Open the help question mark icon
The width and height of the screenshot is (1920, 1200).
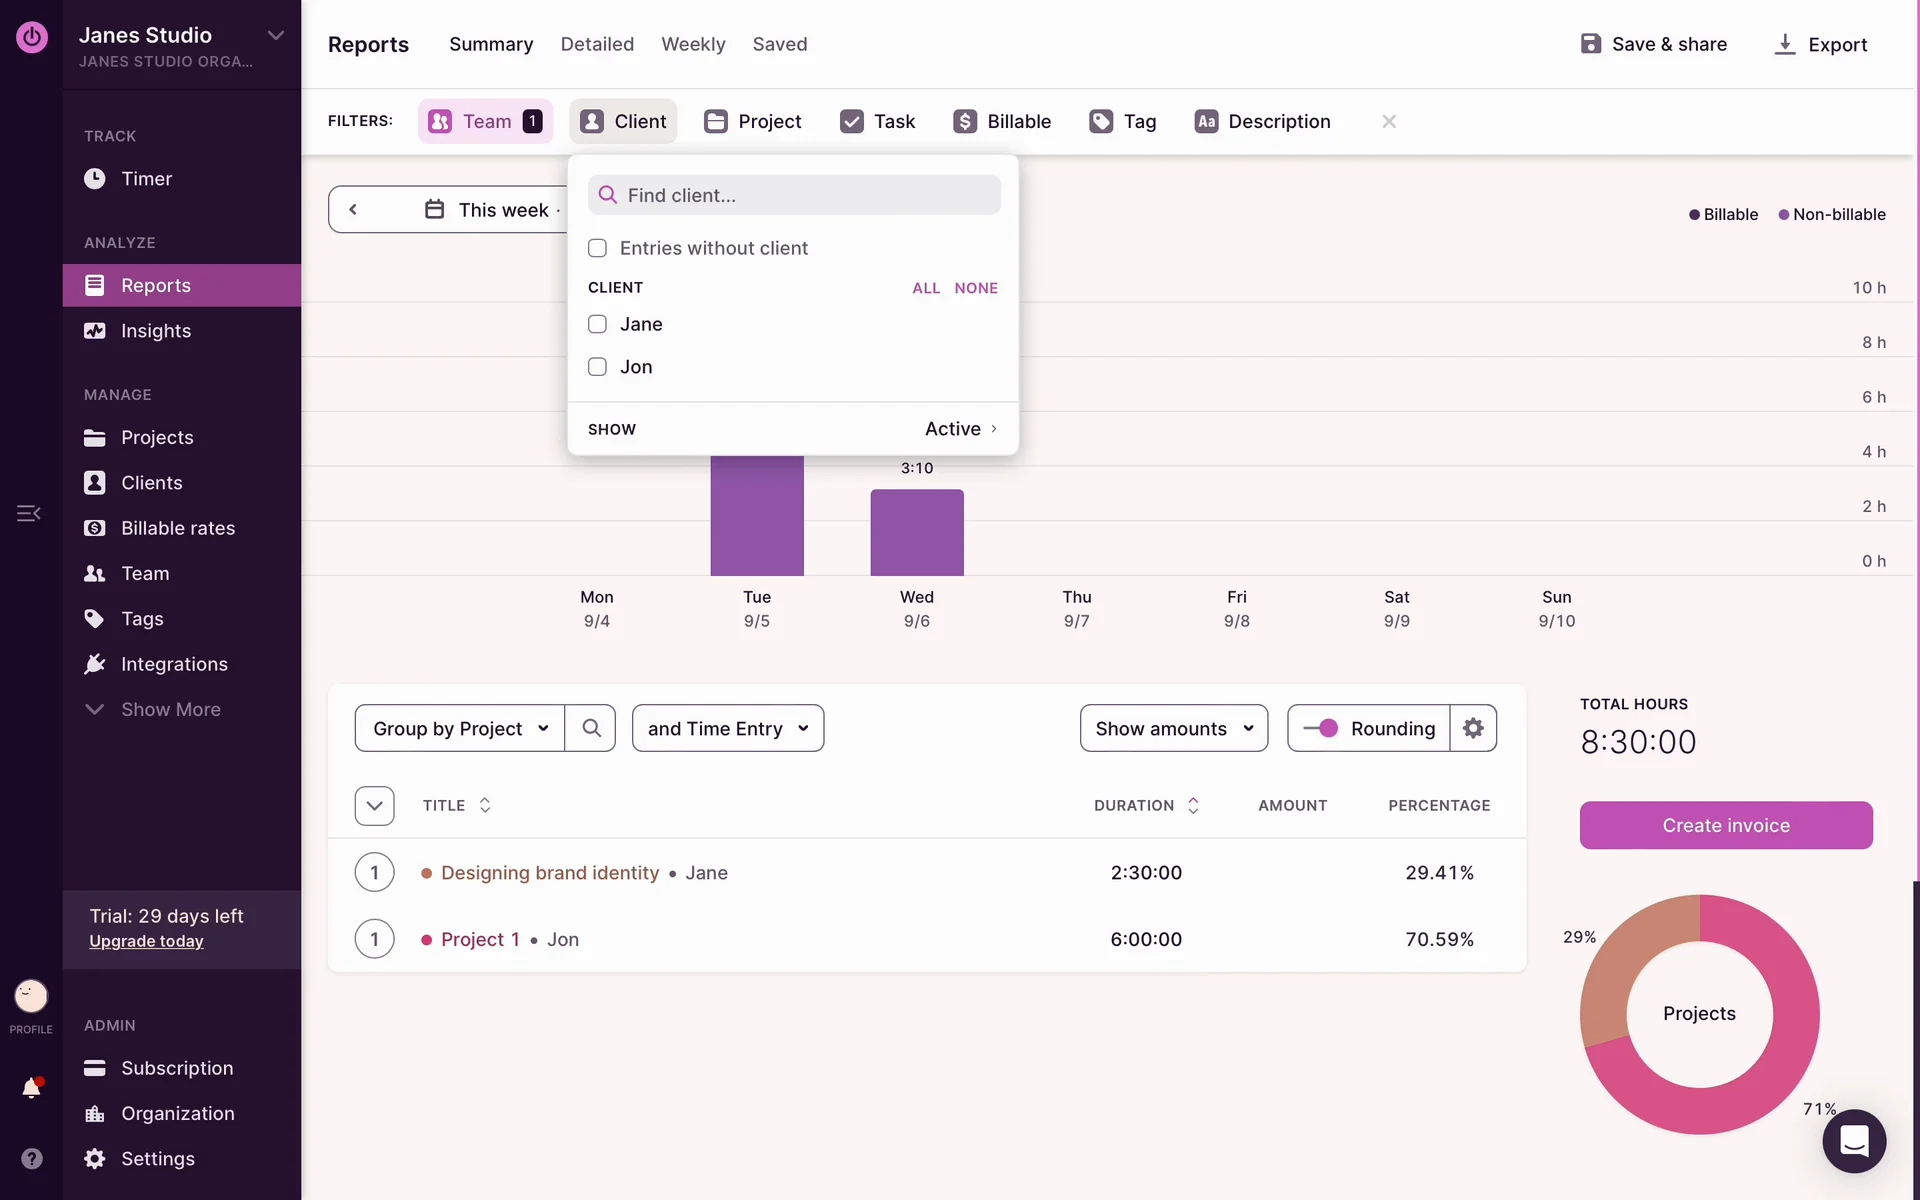(x=31, y=1158)
